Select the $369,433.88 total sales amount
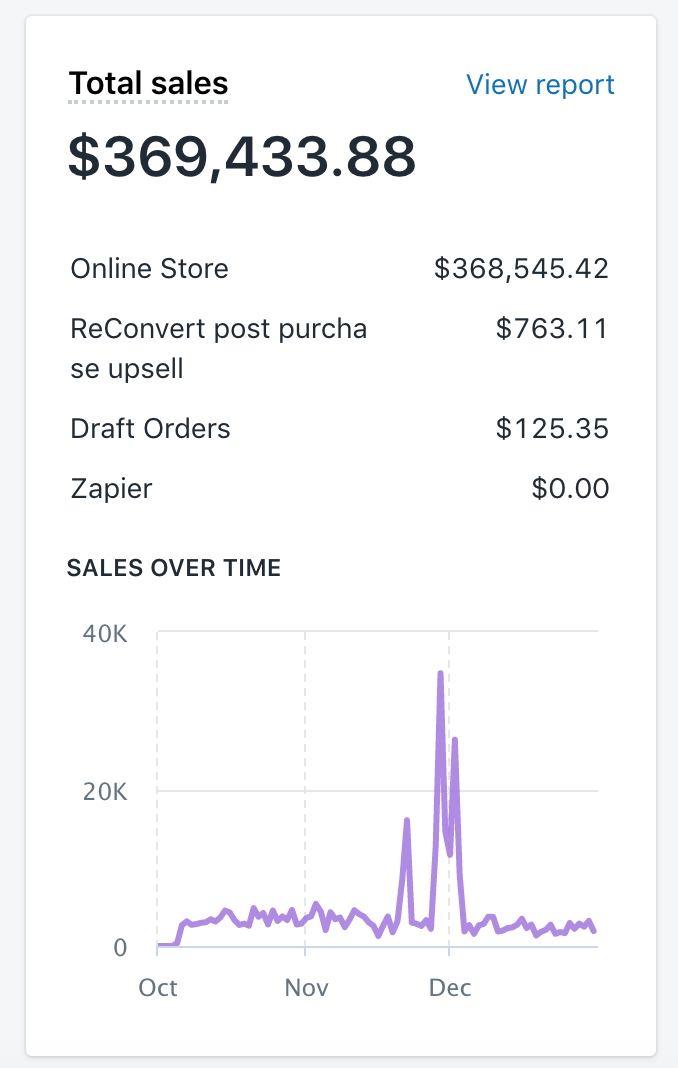This screenshot has height=1068, width=678. point(242,157)
